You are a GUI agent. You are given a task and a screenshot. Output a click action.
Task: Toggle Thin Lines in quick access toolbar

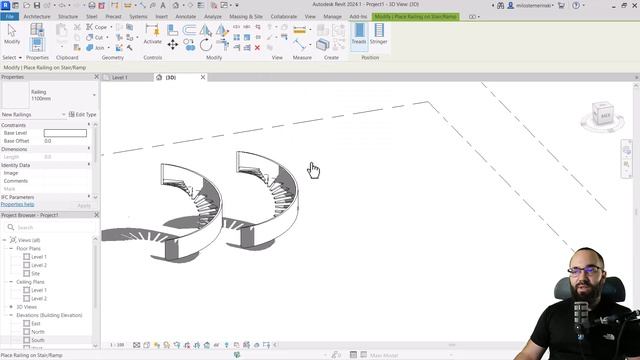tap(201, 5)
